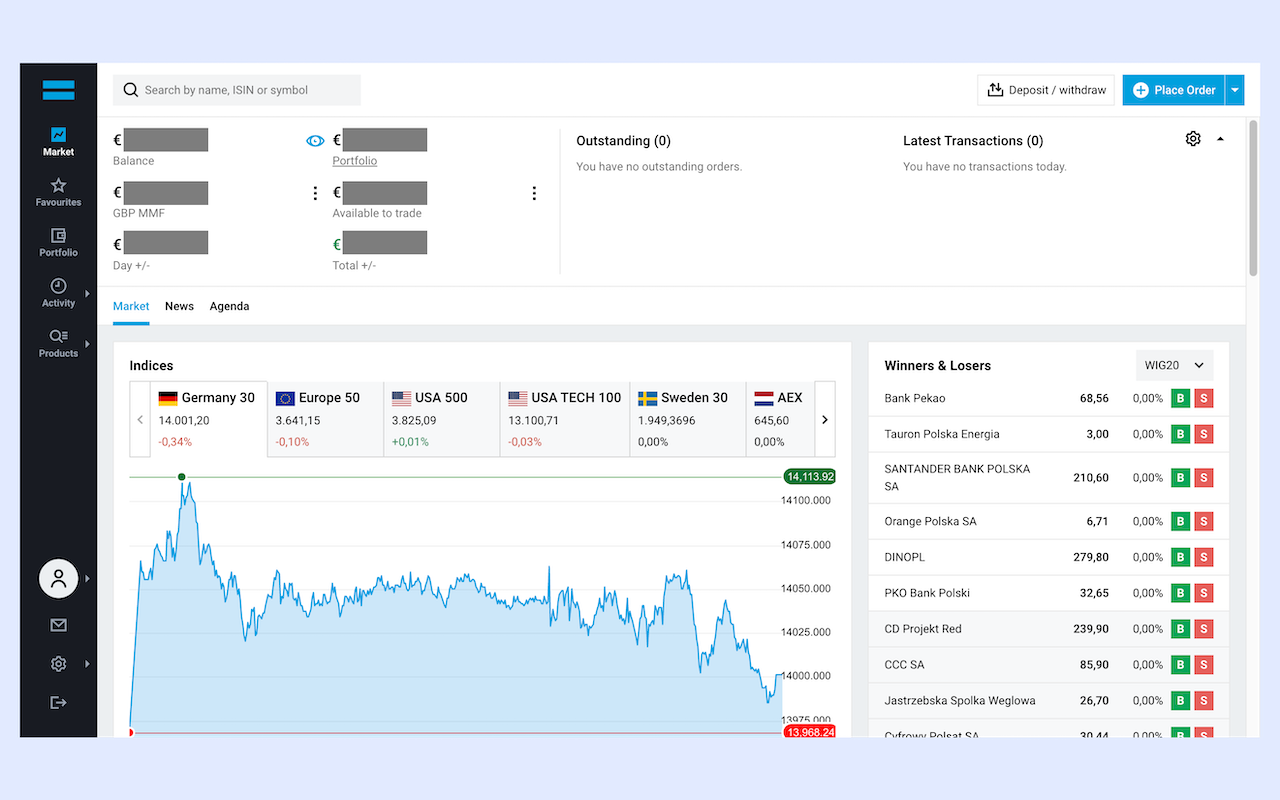Open the inbox envelope icon

tap(58, 625)
